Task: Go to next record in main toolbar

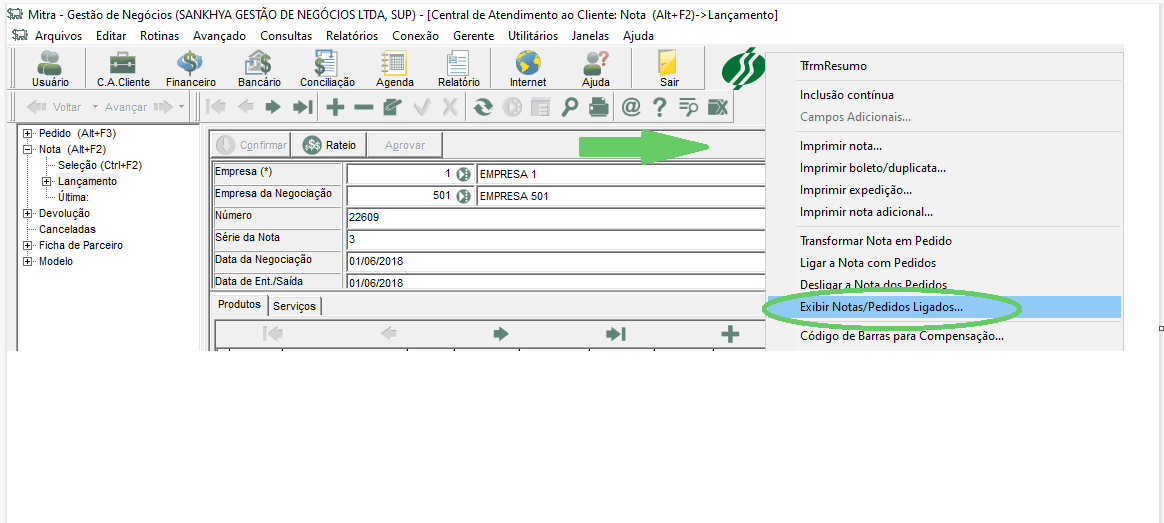Action: click(x=273, y=108)
